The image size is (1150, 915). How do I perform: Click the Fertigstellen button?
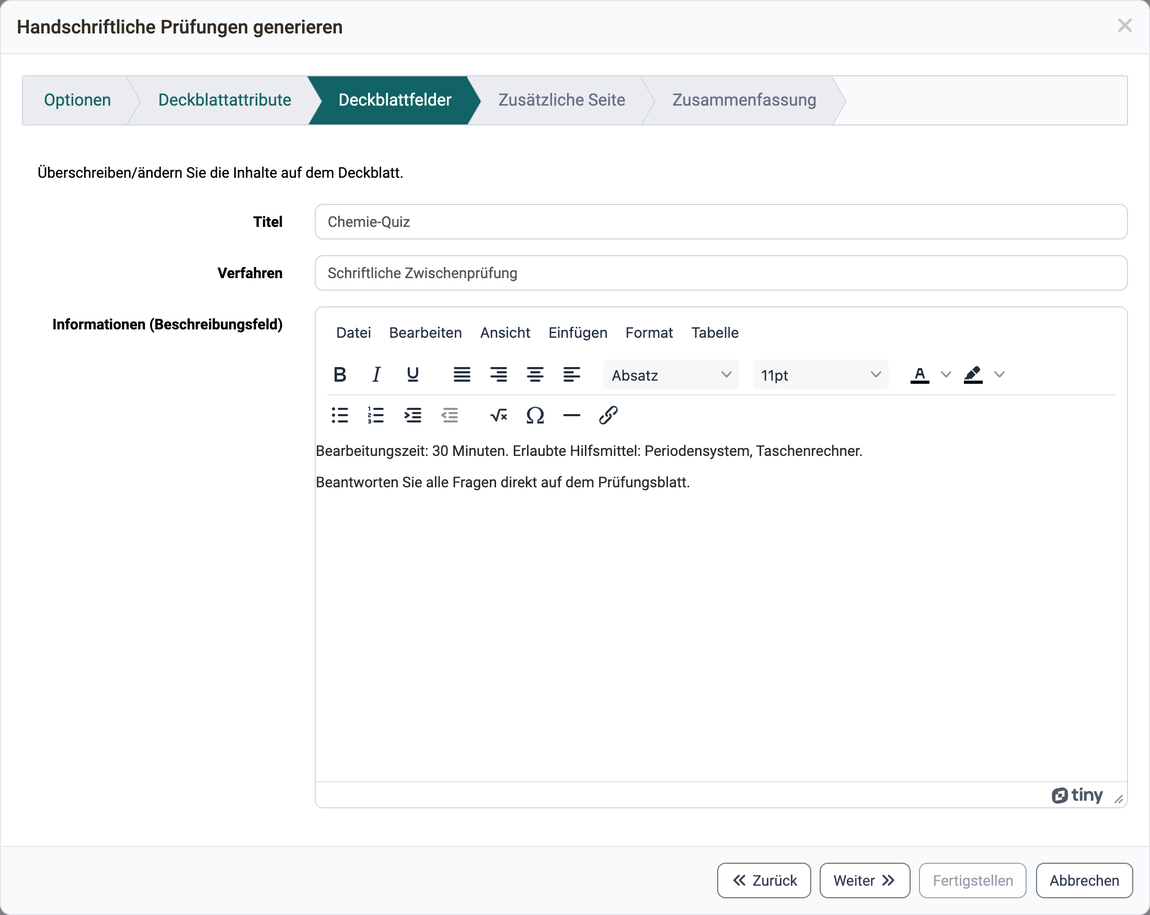[x=973, y=881]
